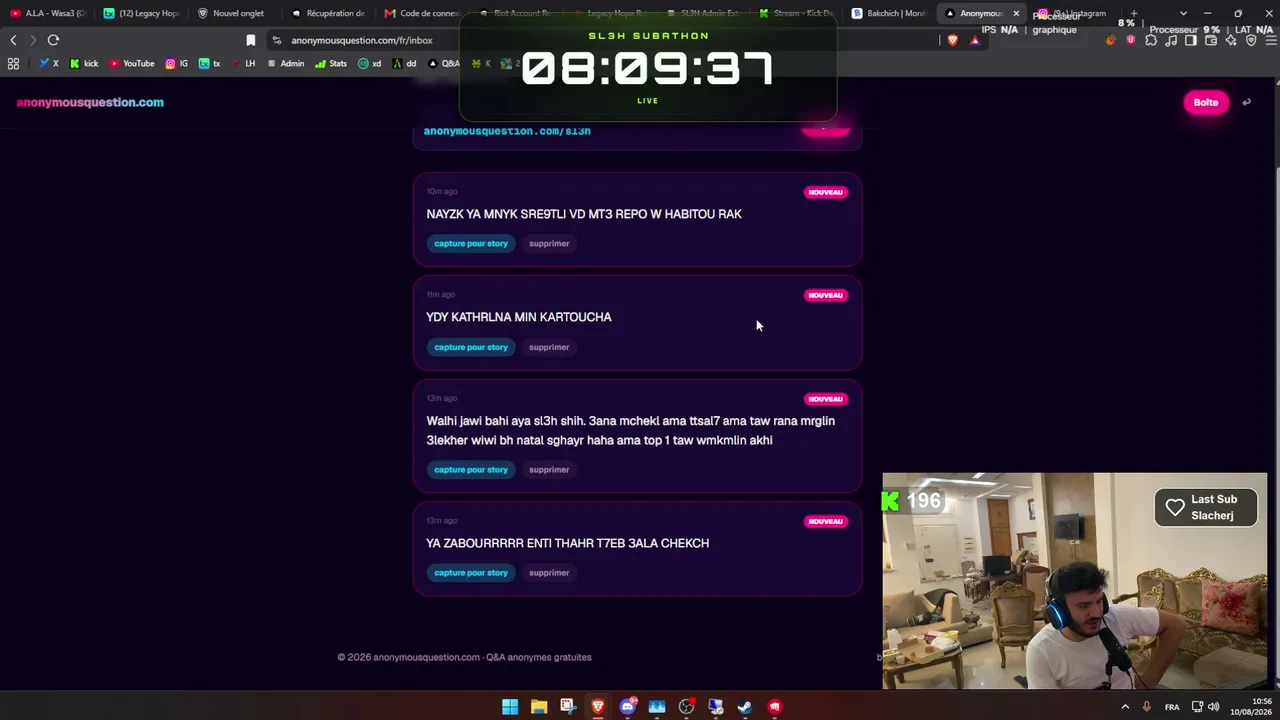Click supprimer on YA ZABOURRRRR message
This screenshot has width=1280, height=720.
549,572
